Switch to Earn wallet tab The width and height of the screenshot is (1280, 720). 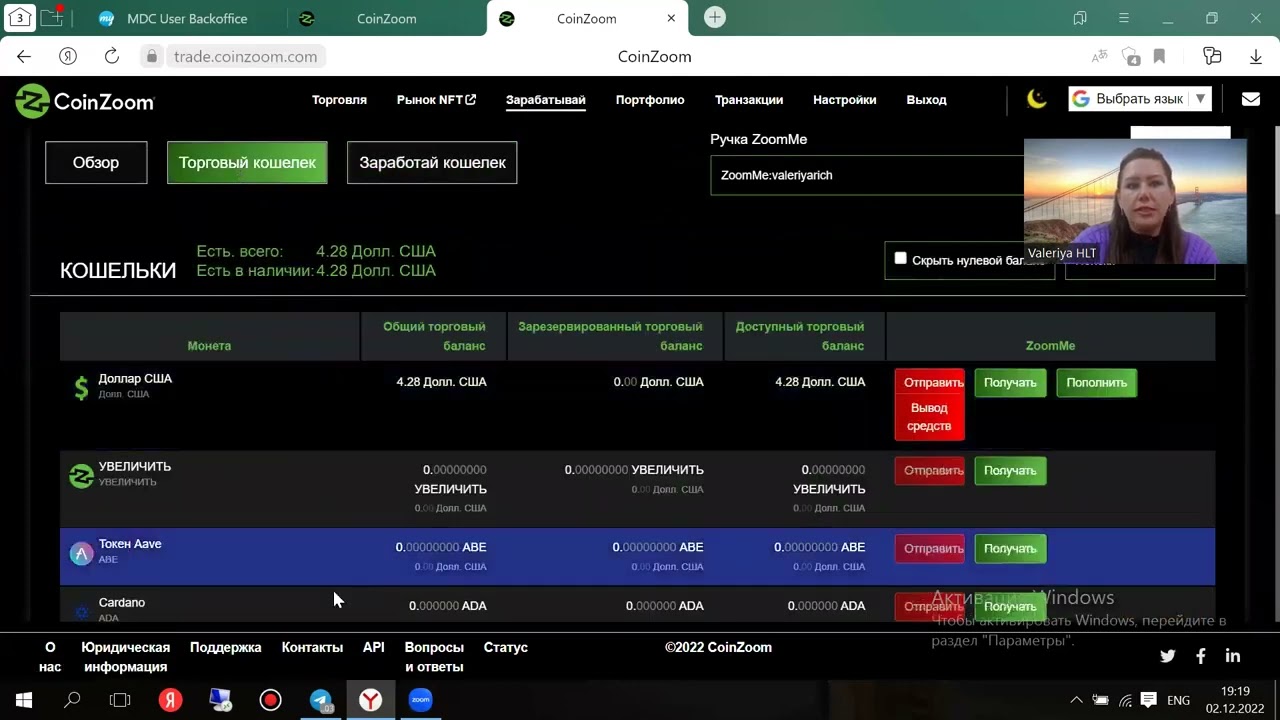pyautogui.click(x=432, y=163)
